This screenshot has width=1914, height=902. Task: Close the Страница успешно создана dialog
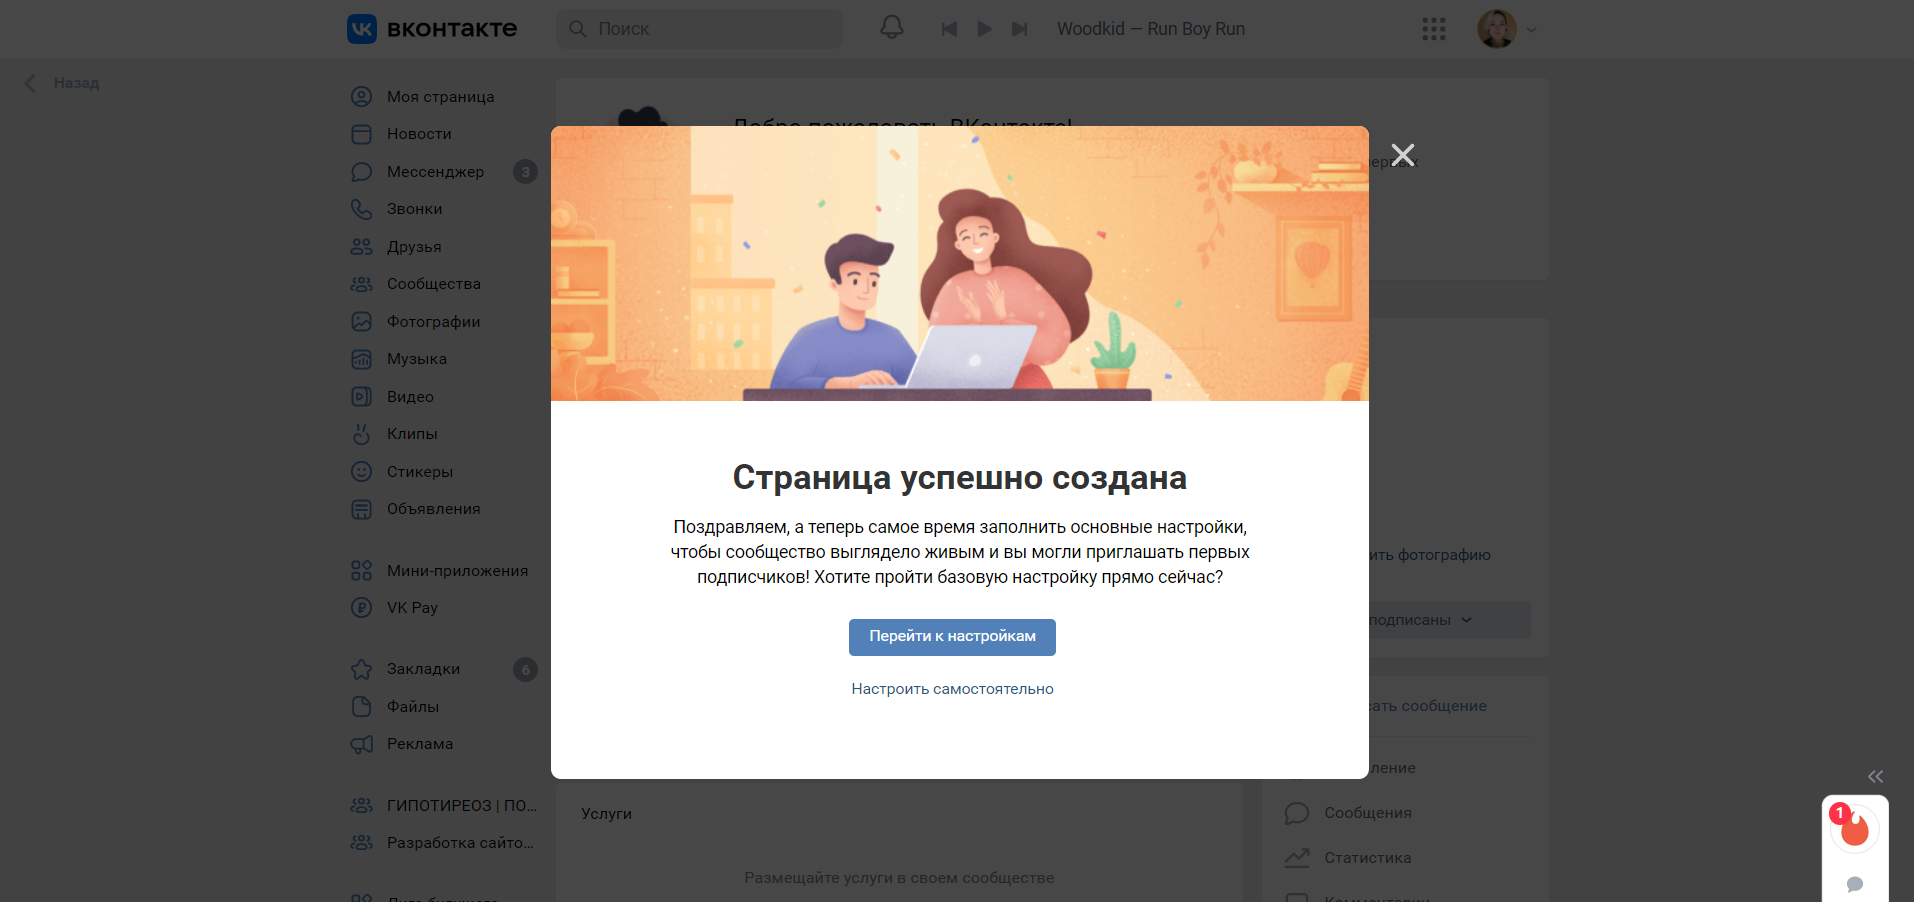click(x=1403, y=155)
